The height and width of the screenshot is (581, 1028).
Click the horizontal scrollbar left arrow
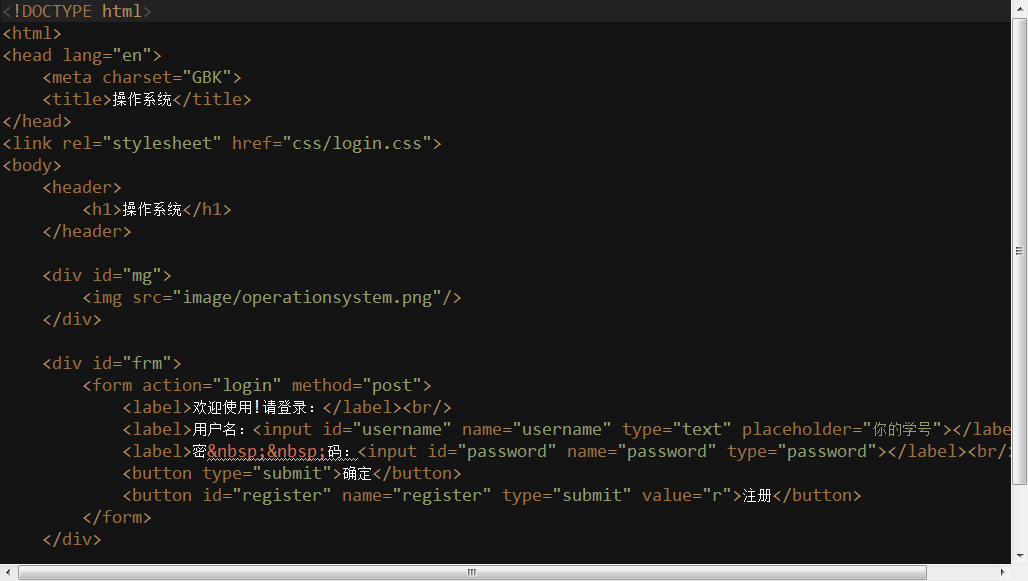click(x=9, y=572)
